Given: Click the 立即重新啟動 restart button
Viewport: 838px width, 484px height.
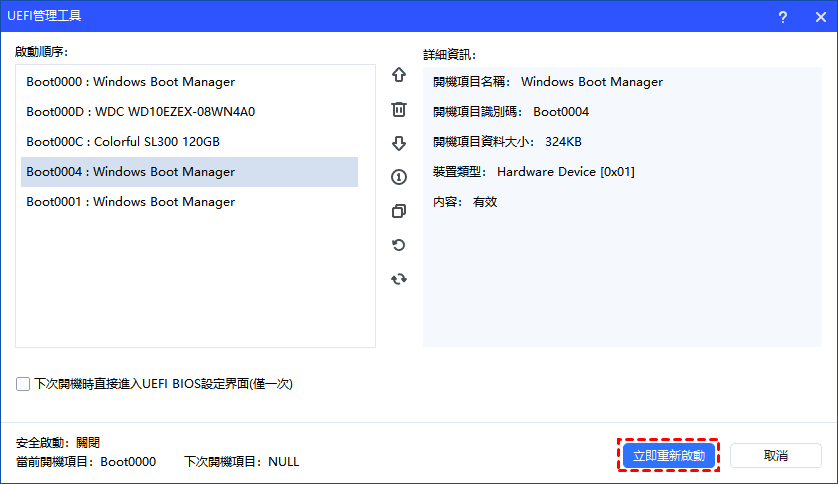Looking at the screenshot, I should (x=669, y=456).
